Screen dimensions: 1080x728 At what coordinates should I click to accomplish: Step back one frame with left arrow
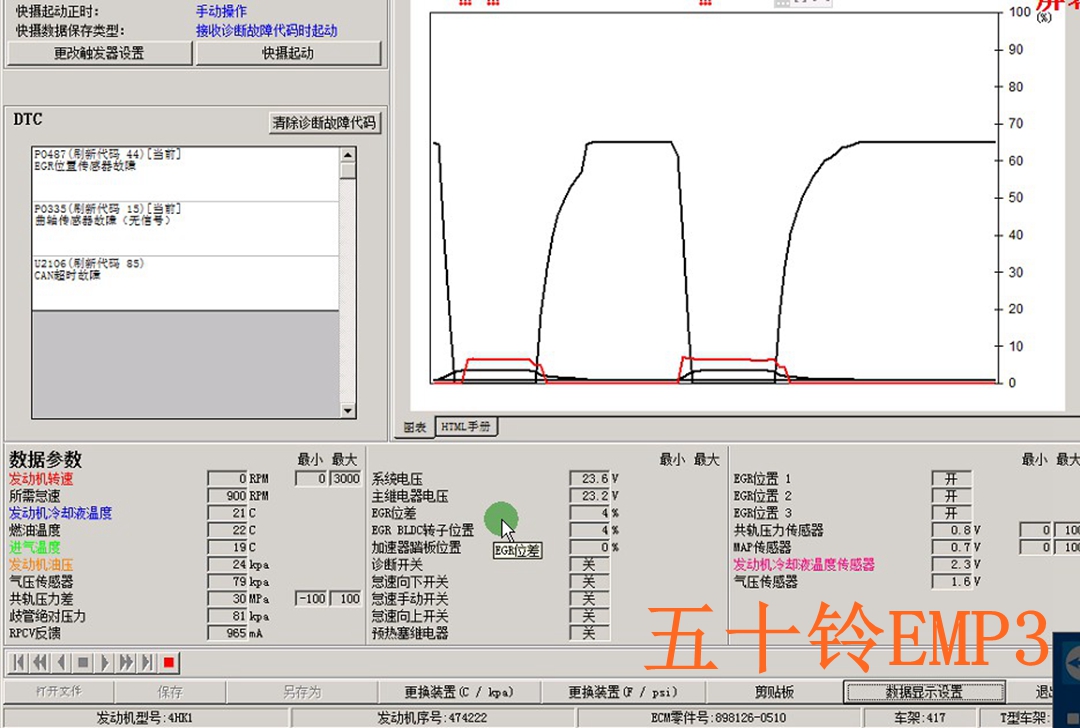coord(61,663)
